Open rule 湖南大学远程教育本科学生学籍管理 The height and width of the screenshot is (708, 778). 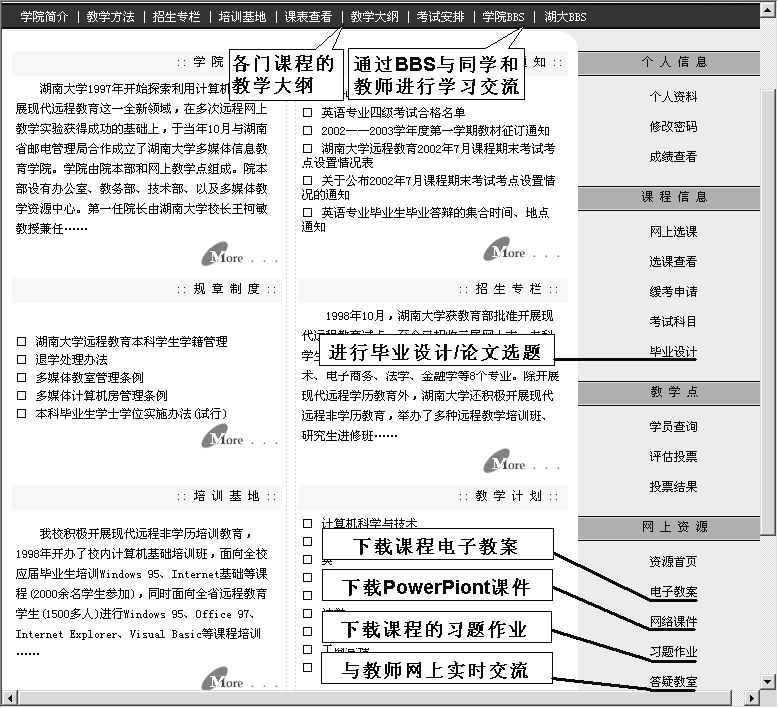point(131,341)
